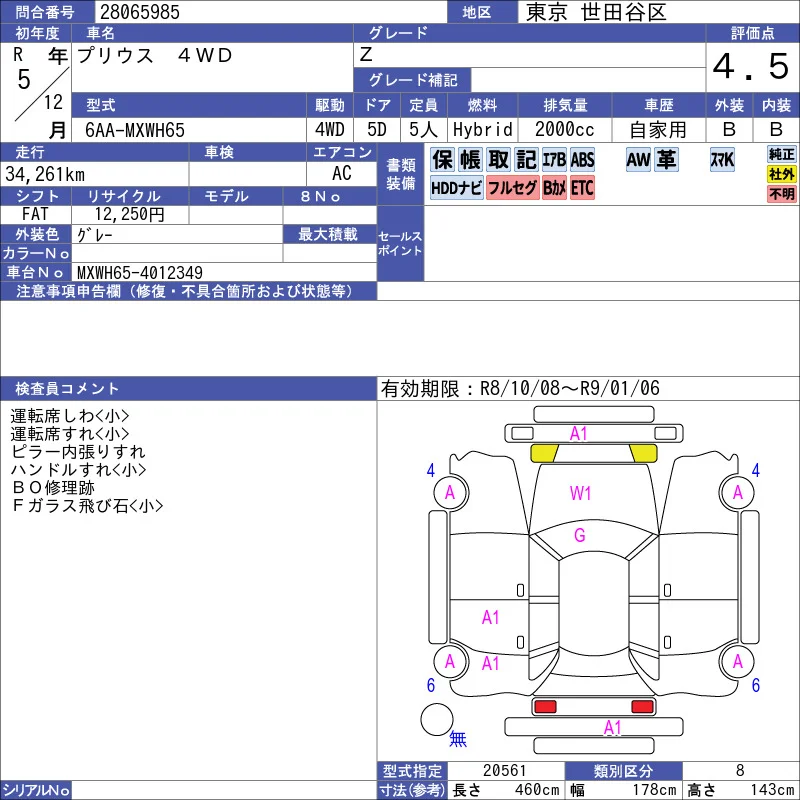Click the validity period R8/10/08～R9/01/06
The image size is (800, 800).
[x=570, y=388]
